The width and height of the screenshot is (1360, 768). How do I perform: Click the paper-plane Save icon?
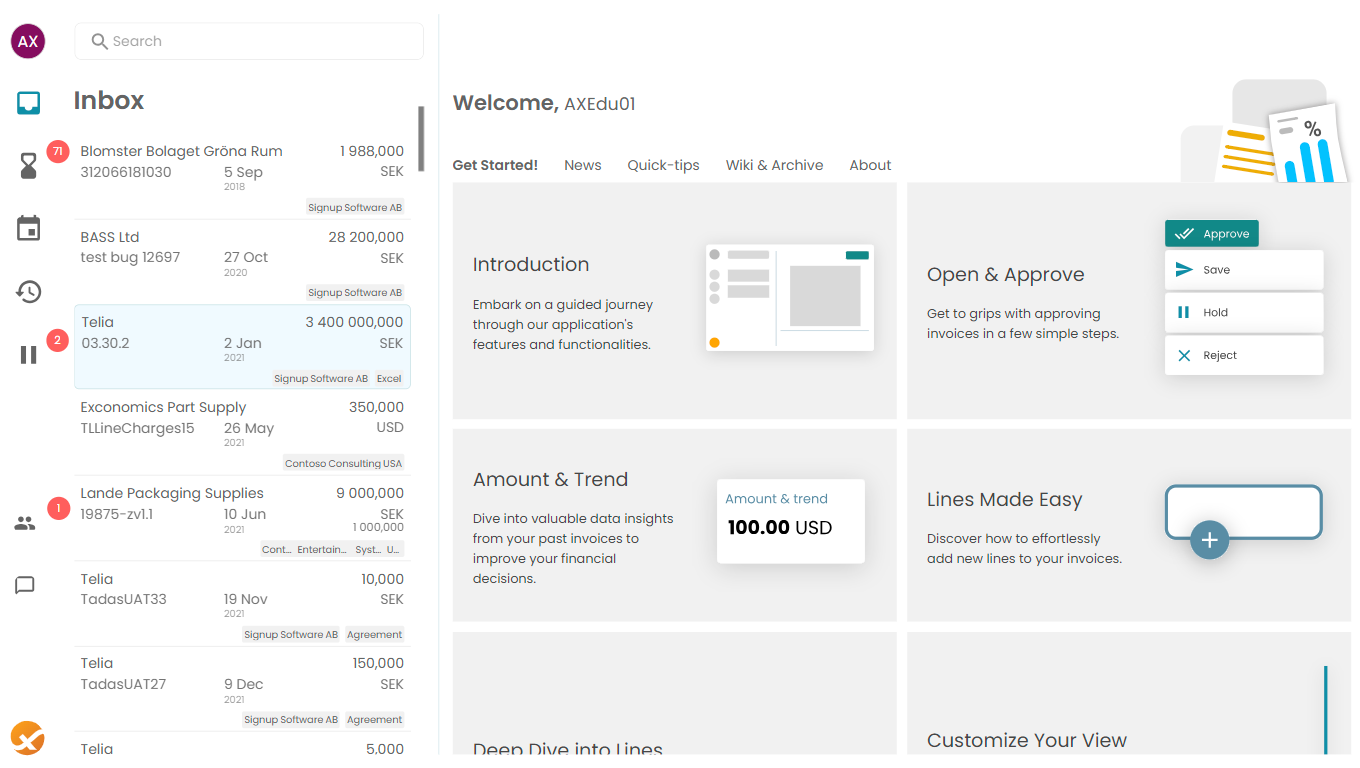click(x=1184, y=270)
